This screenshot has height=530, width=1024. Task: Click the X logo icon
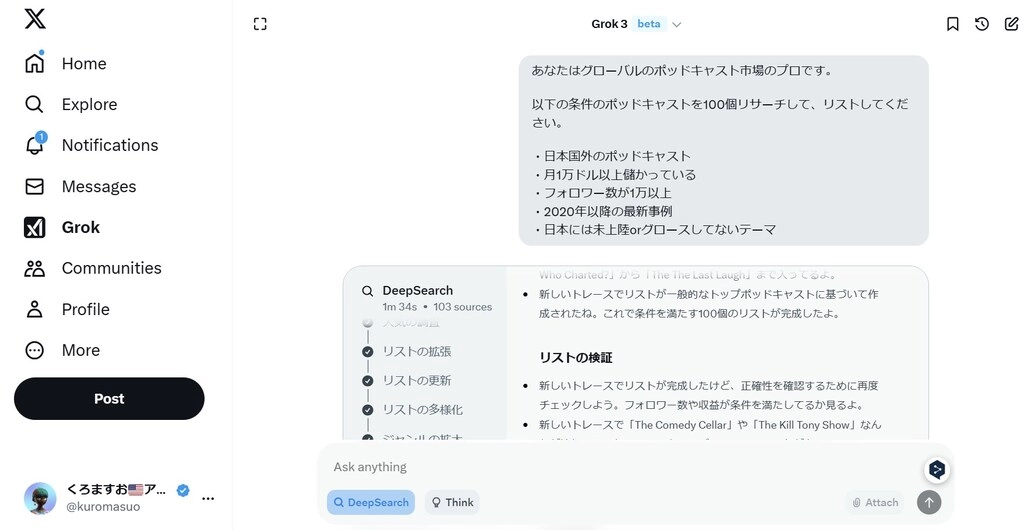click(35, 18)
